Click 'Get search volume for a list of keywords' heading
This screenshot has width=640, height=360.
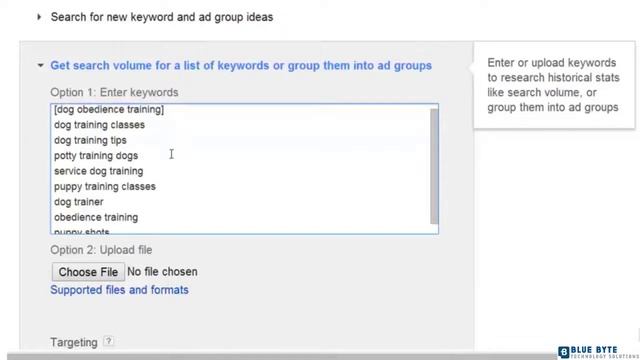click(x=241, y=66)
